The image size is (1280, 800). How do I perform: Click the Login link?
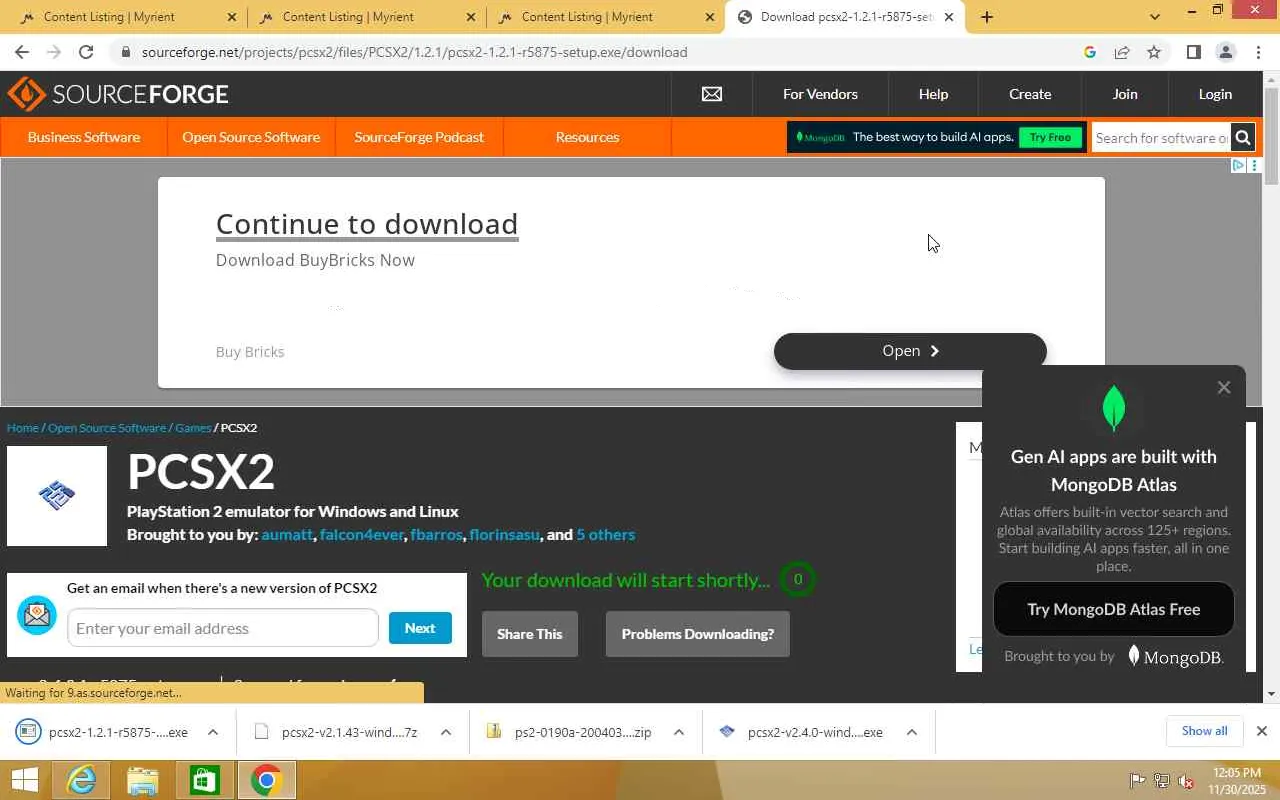(1215, 94)
